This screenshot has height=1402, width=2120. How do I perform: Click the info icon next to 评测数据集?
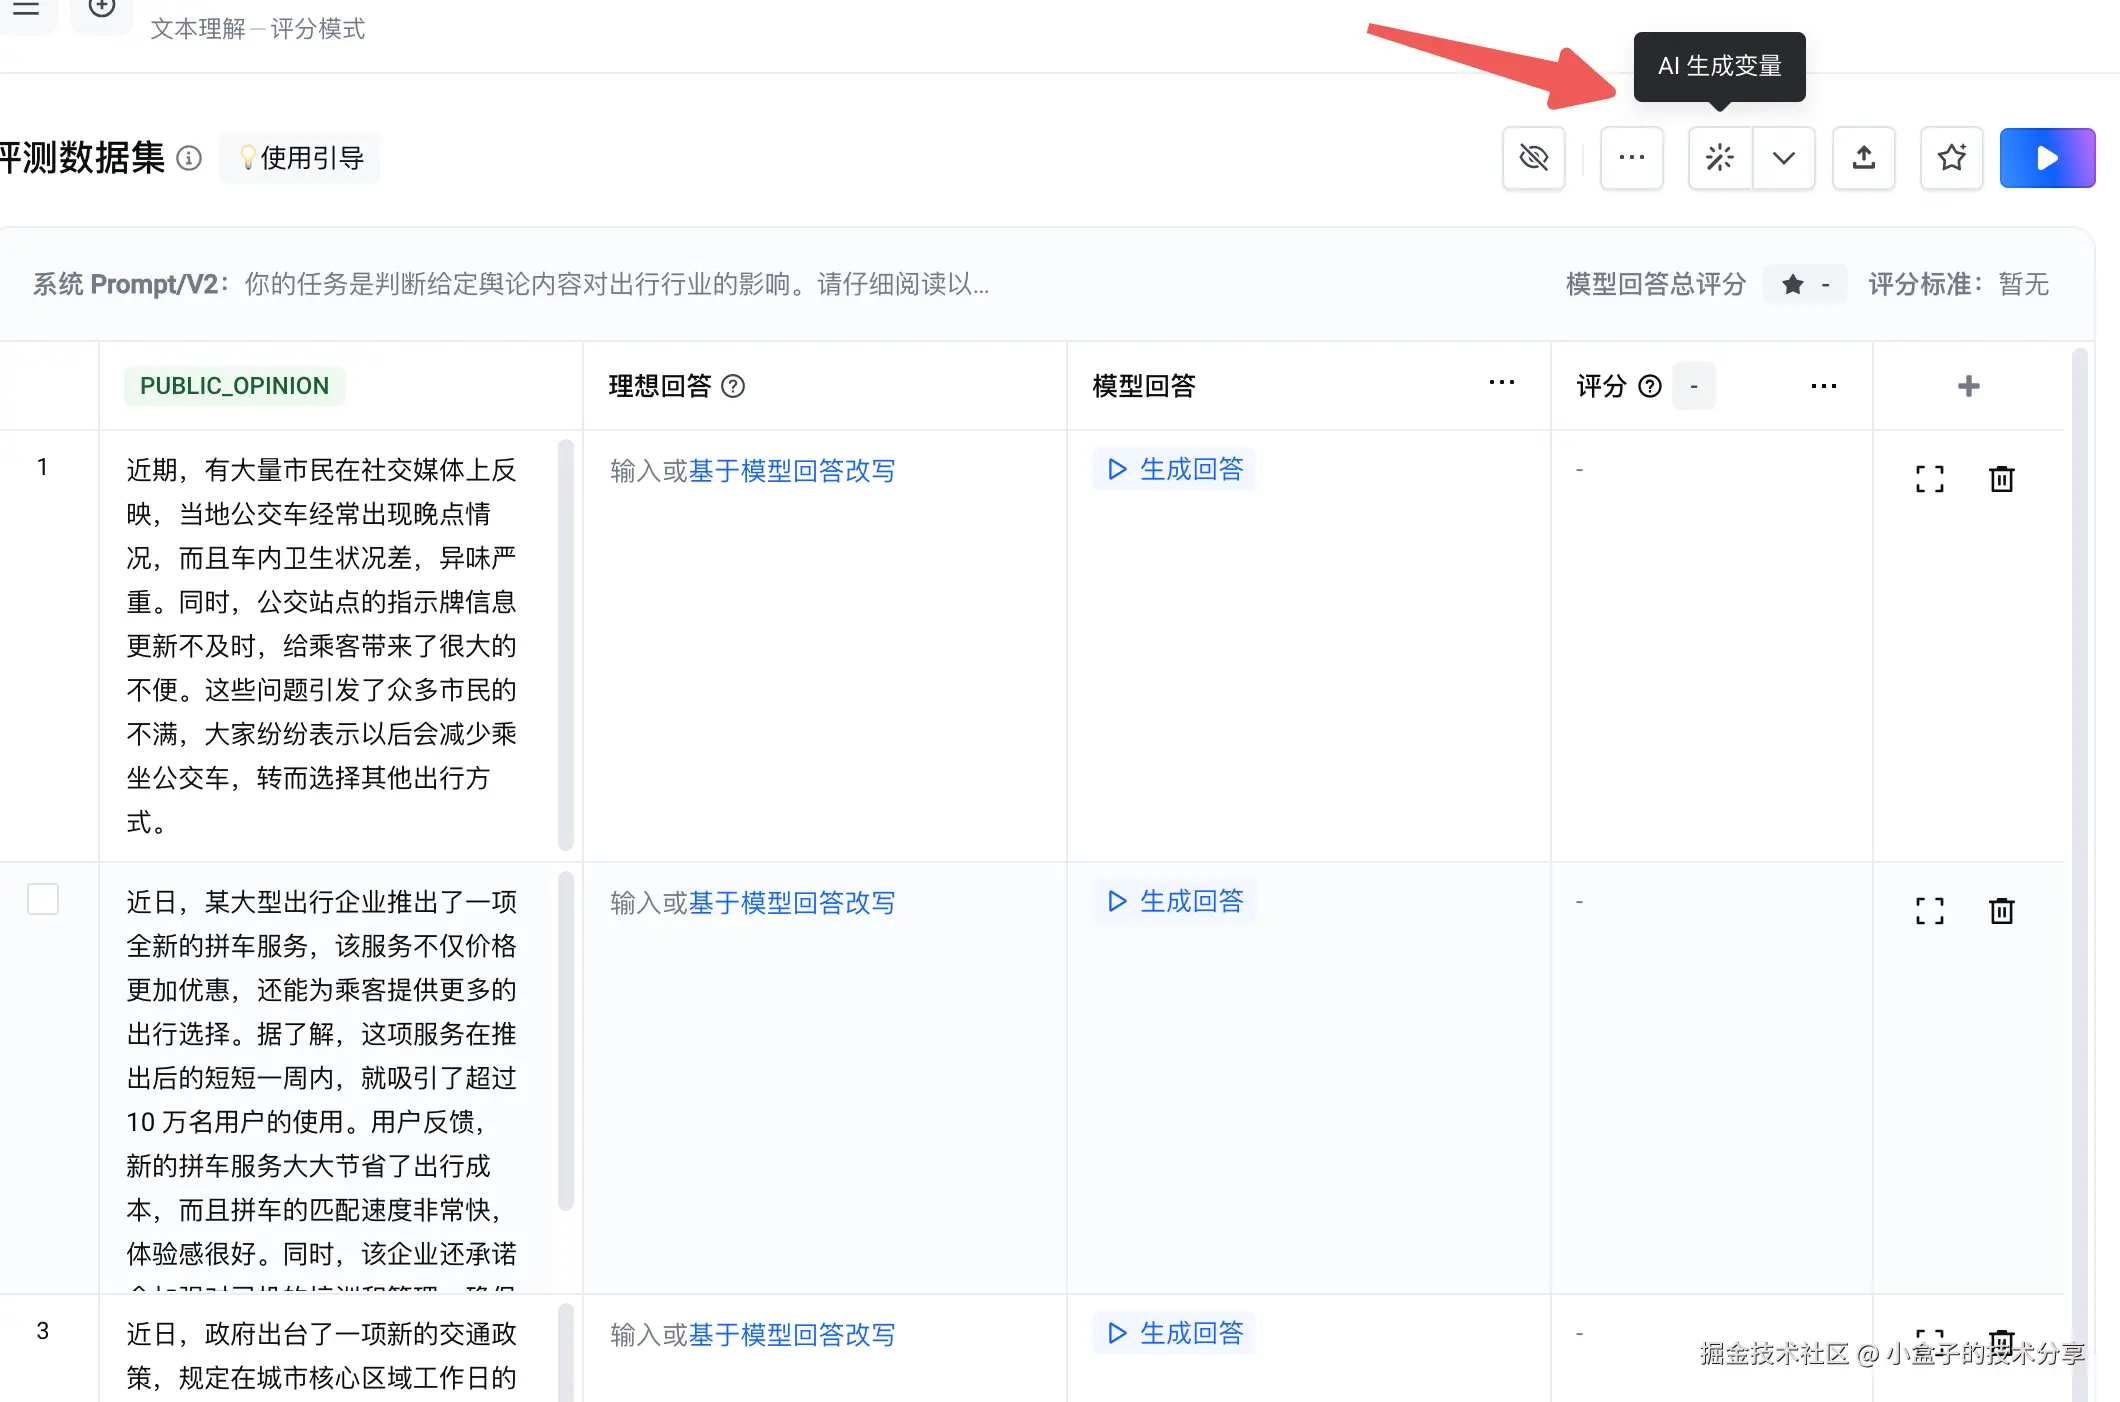[189, 158]
